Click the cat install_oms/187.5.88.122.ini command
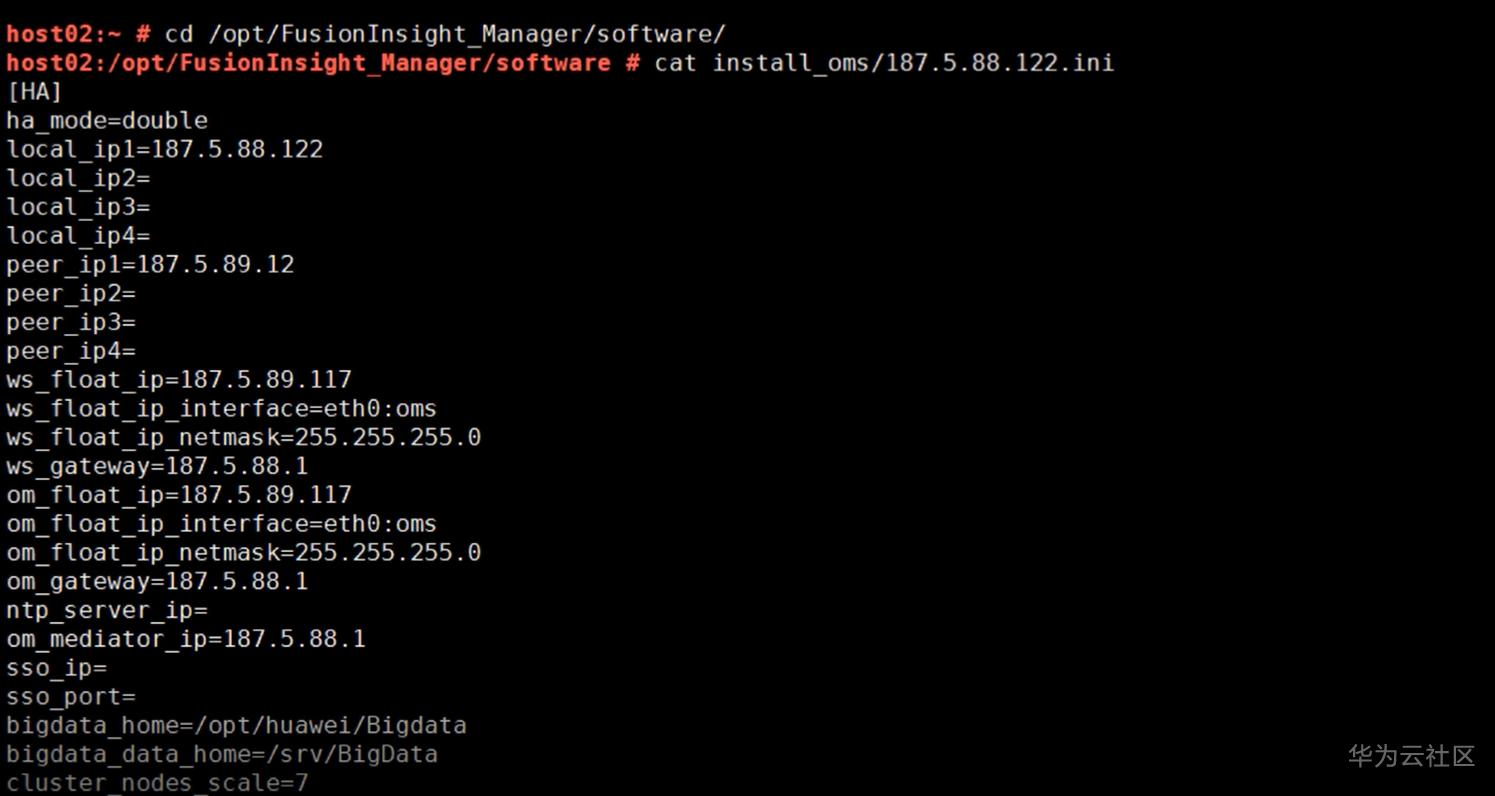The height and width of the screenshot is (796, 1495). (884, 63)
